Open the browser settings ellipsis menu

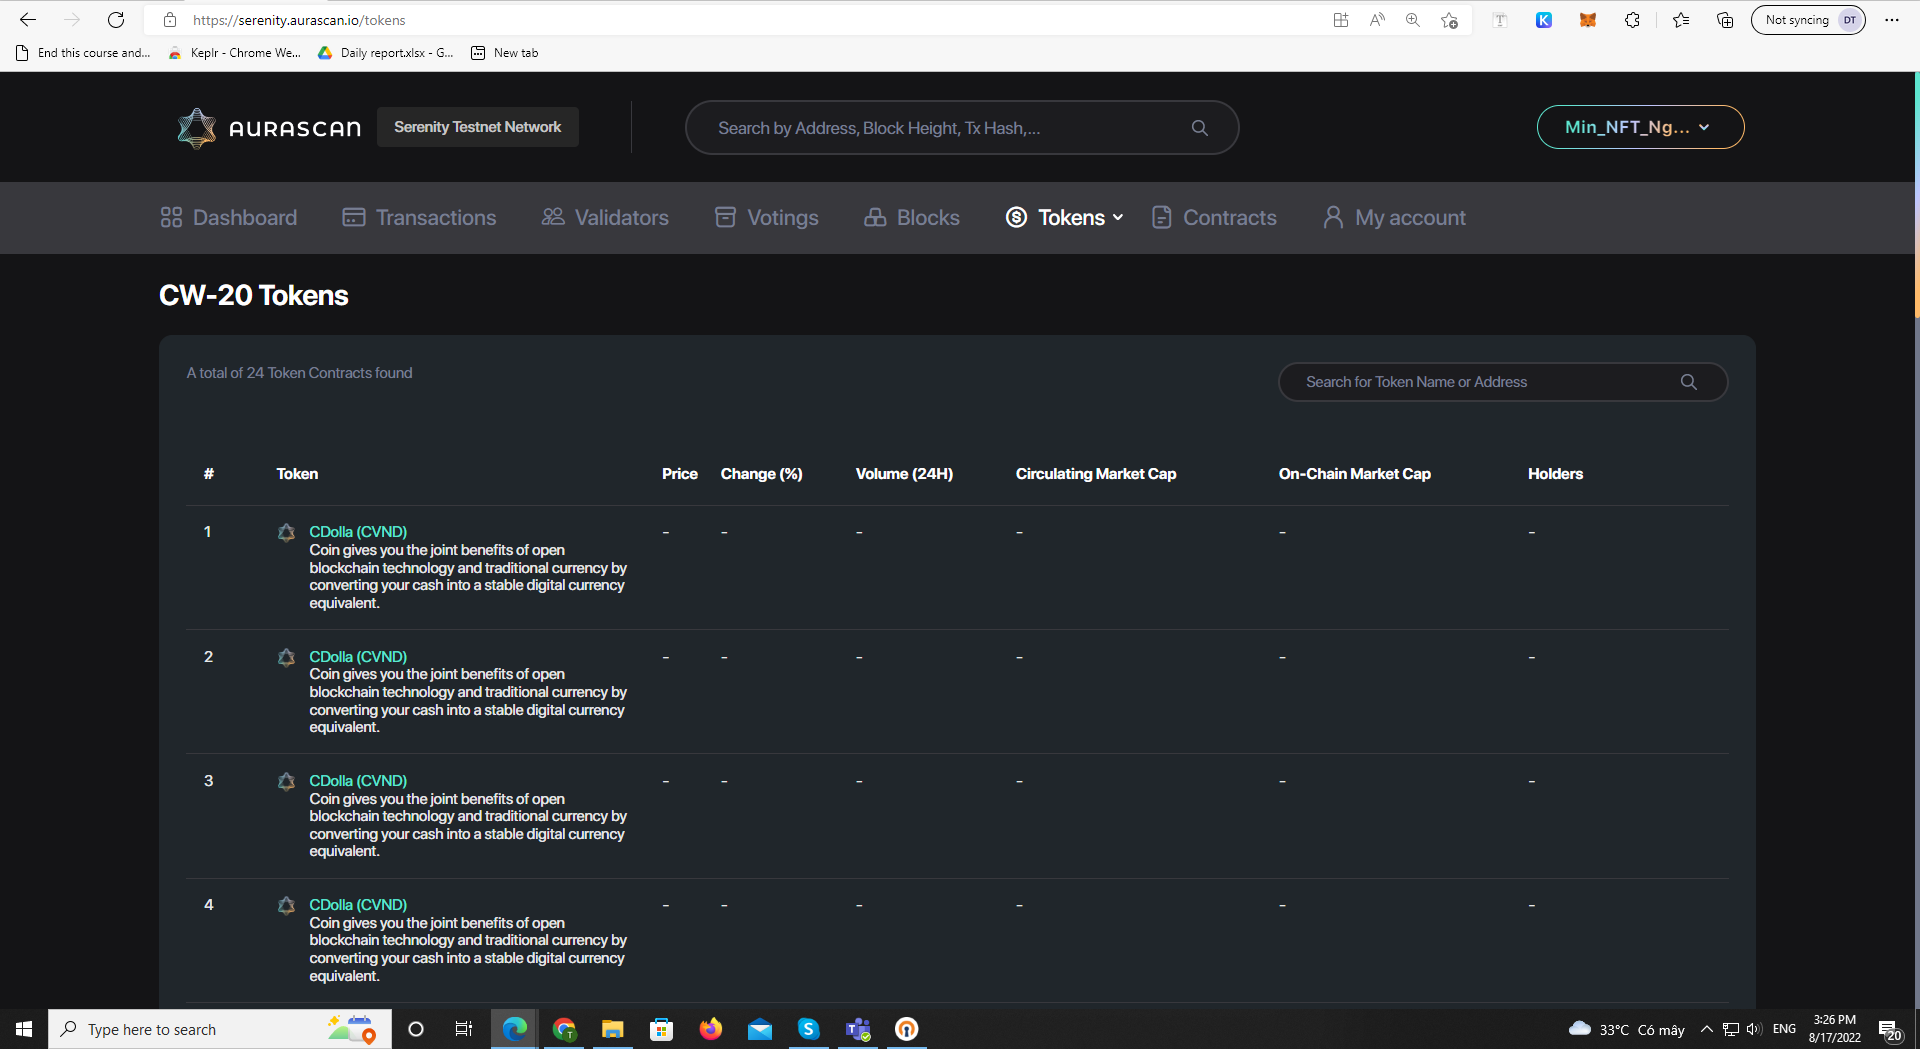1892,20
